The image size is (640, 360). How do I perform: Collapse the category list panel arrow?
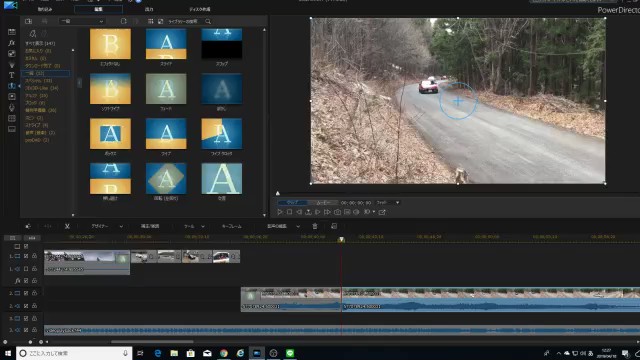[79, 83]
